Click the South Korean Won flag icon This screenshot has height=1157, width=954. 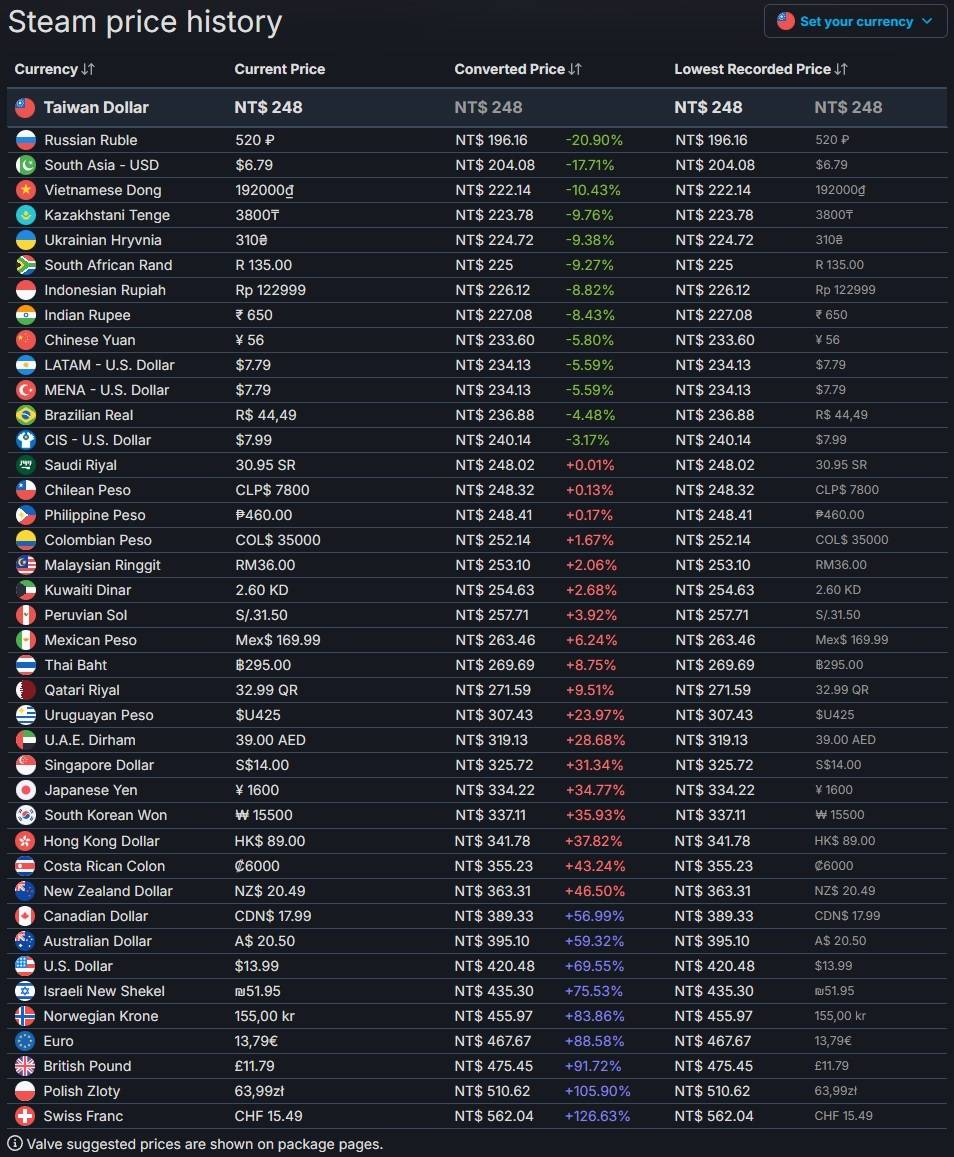[26, 815]
